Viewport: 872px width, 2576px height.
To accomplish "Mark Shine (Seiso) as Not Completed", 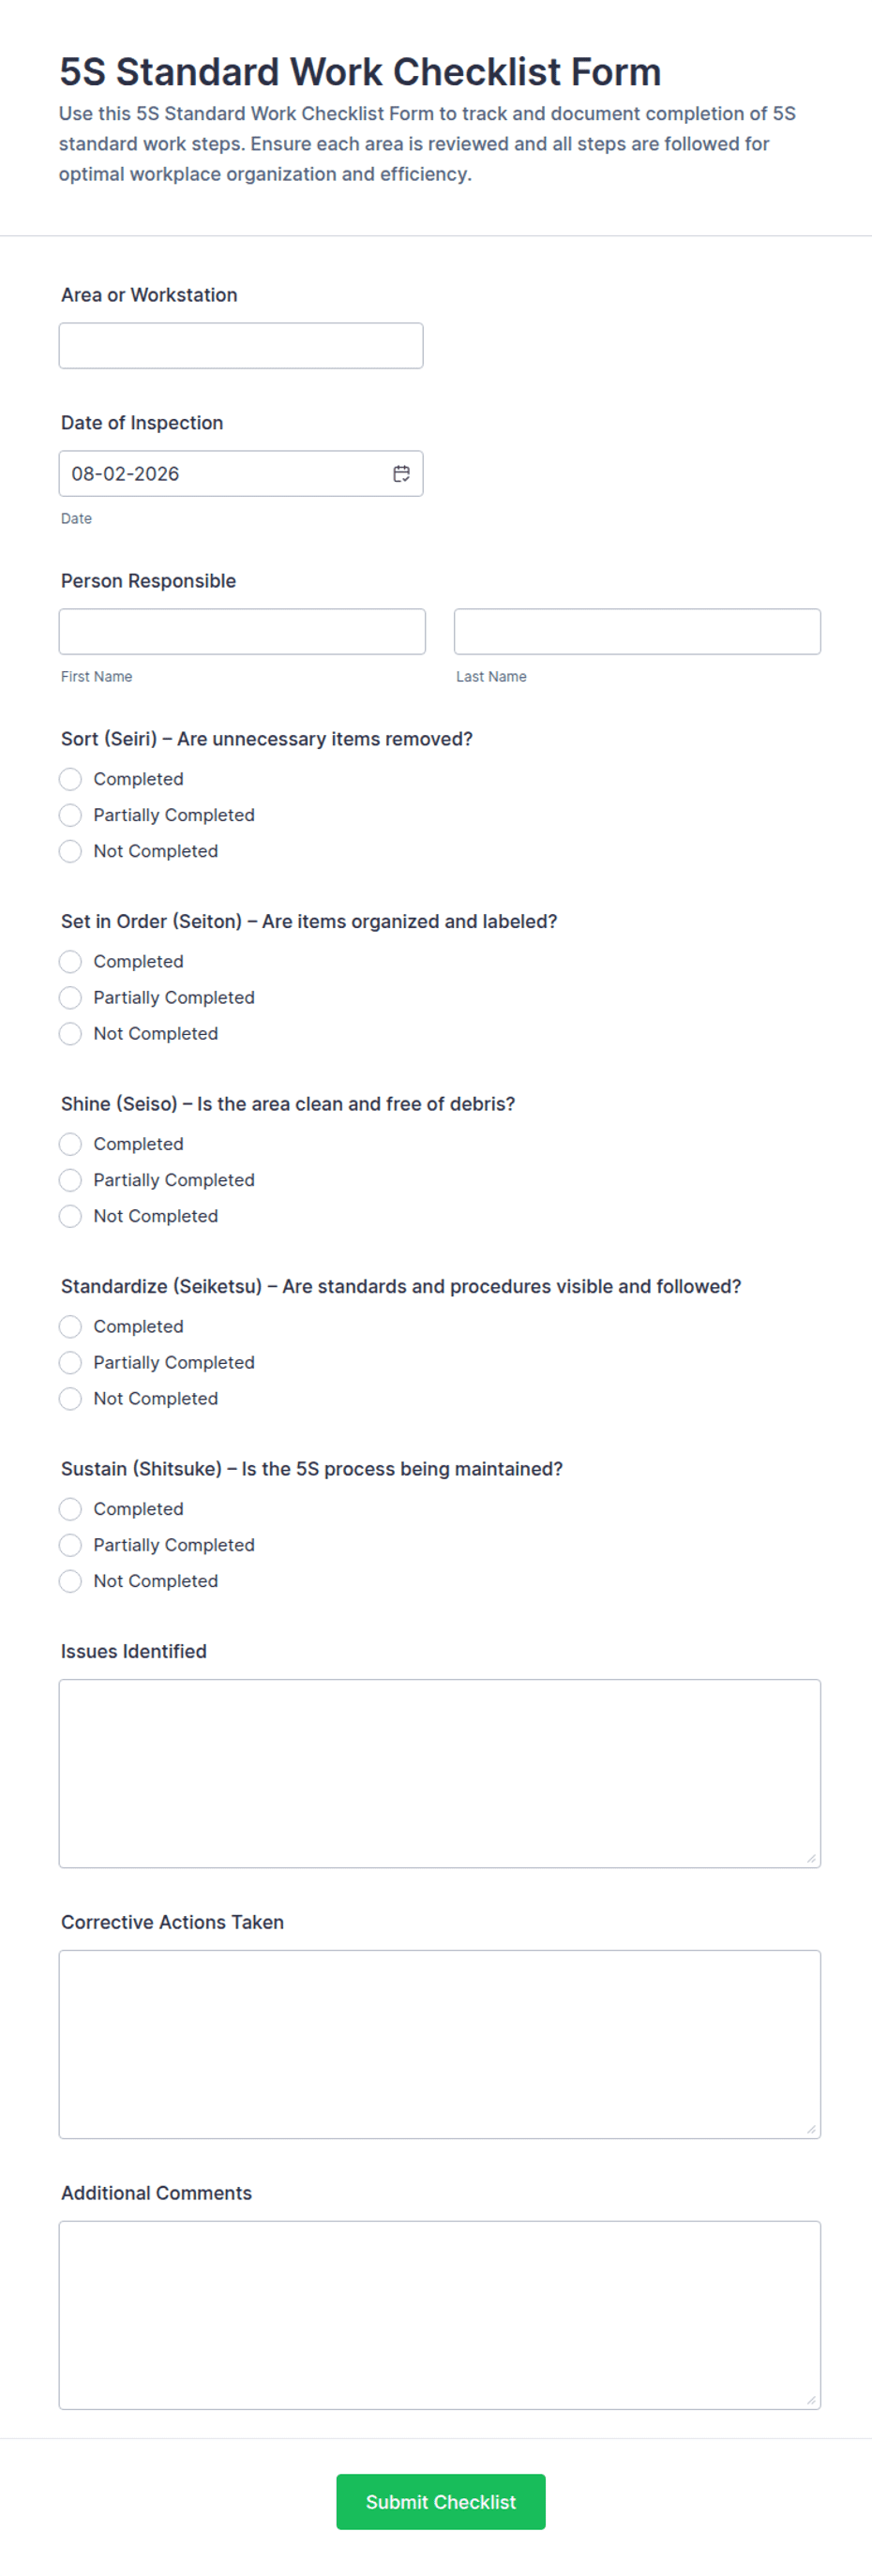I will click(70, 1216).
